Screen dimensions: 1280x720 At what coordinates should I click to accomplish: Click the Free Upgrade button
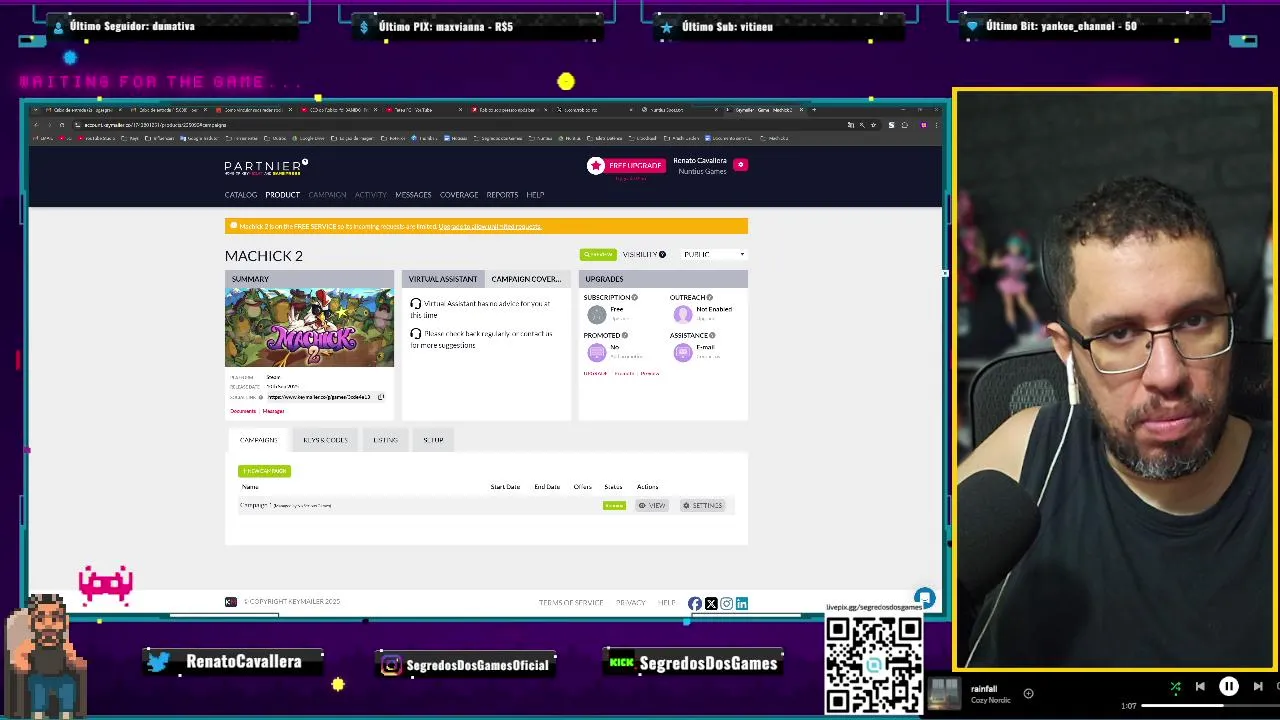click(634, 165)
